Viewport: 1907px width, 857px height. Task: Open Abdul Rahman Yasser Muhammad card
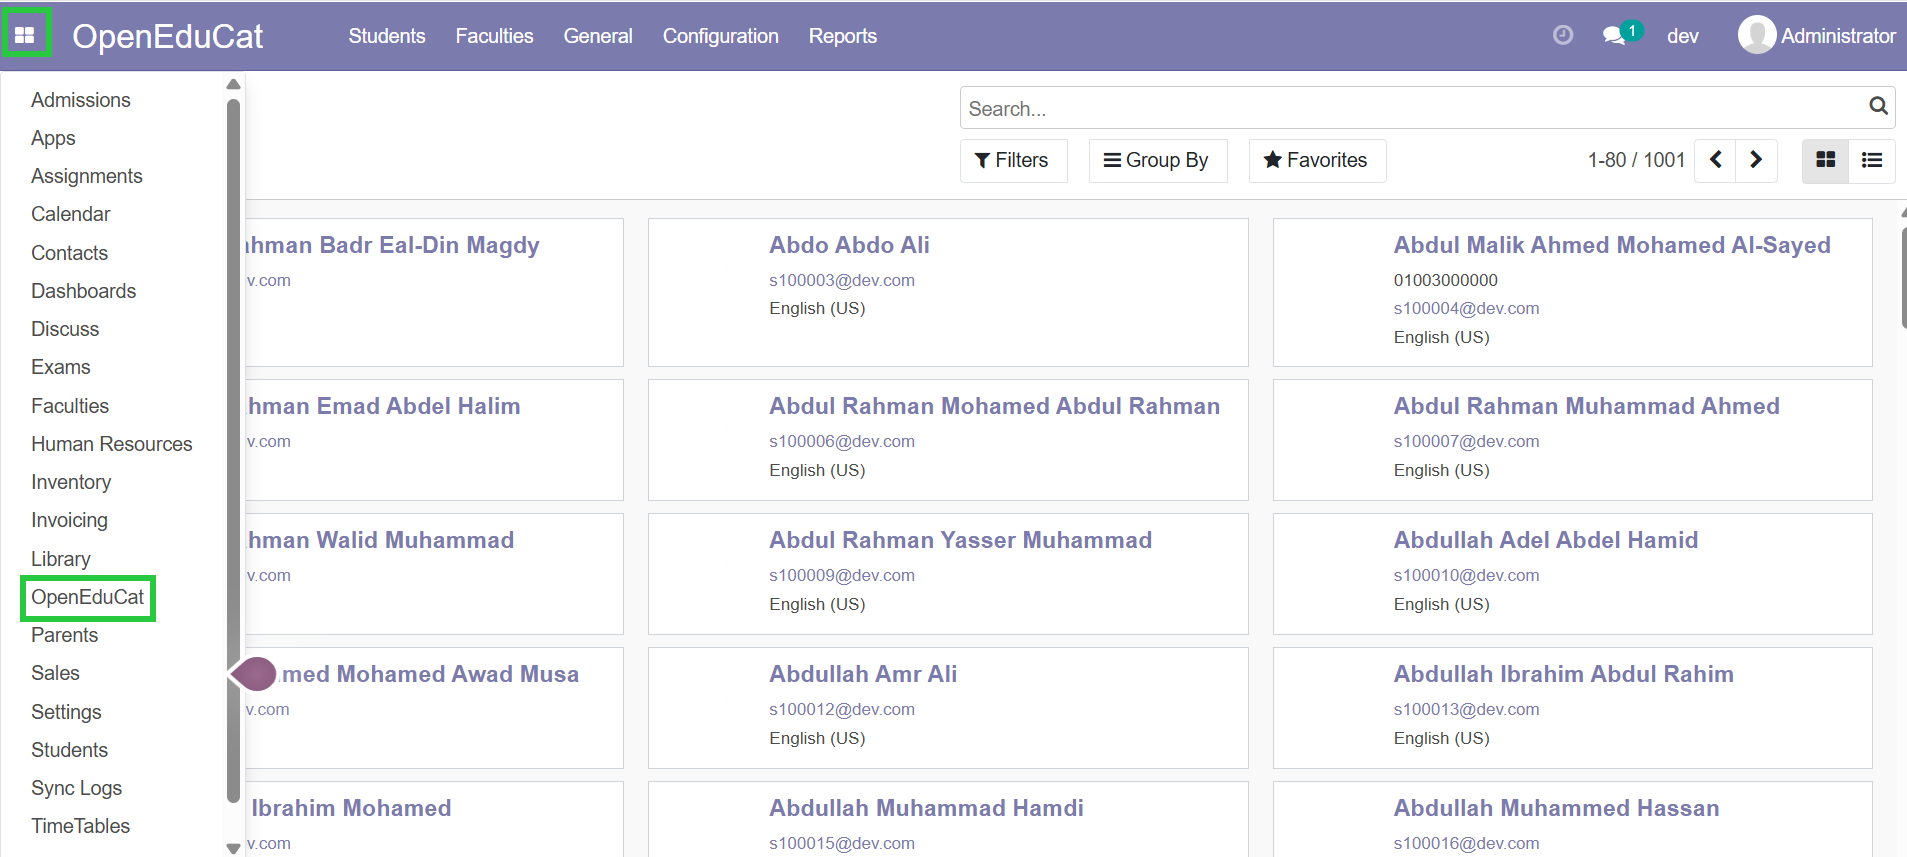coord(948,574)
